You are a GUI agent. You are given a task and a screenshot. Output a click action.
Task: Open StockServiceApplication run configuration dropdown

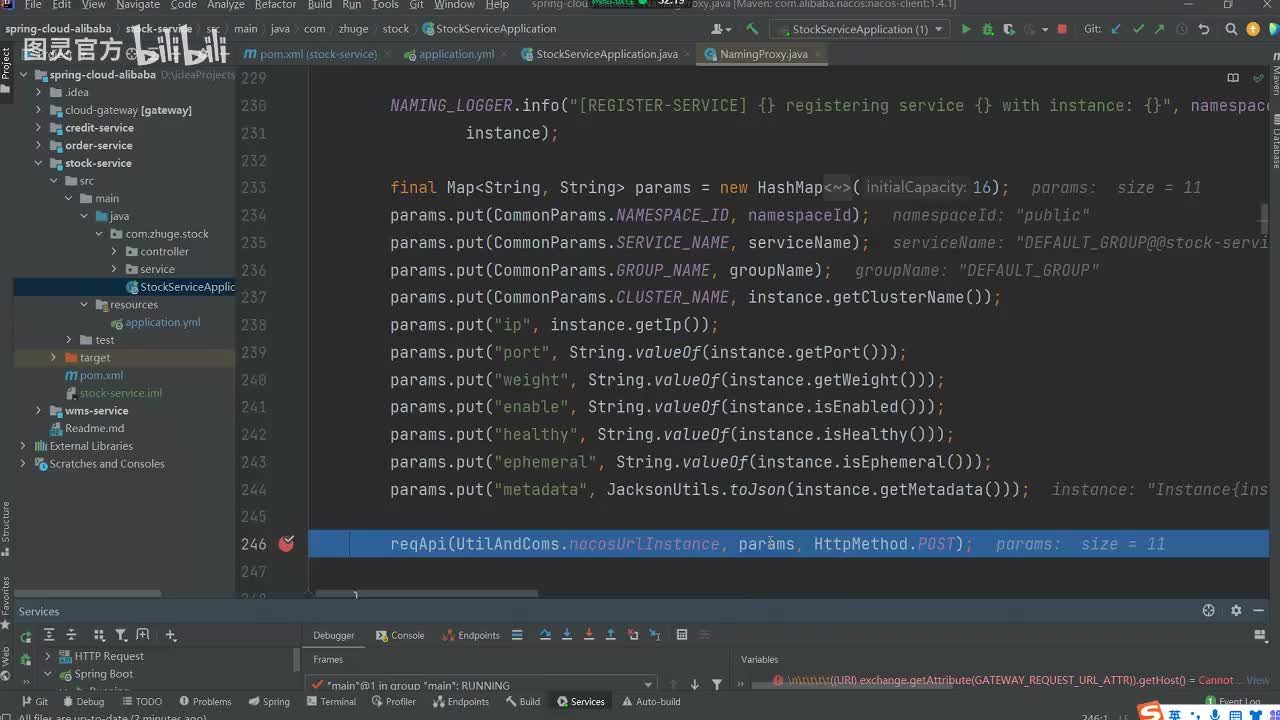tap(858, 29)
